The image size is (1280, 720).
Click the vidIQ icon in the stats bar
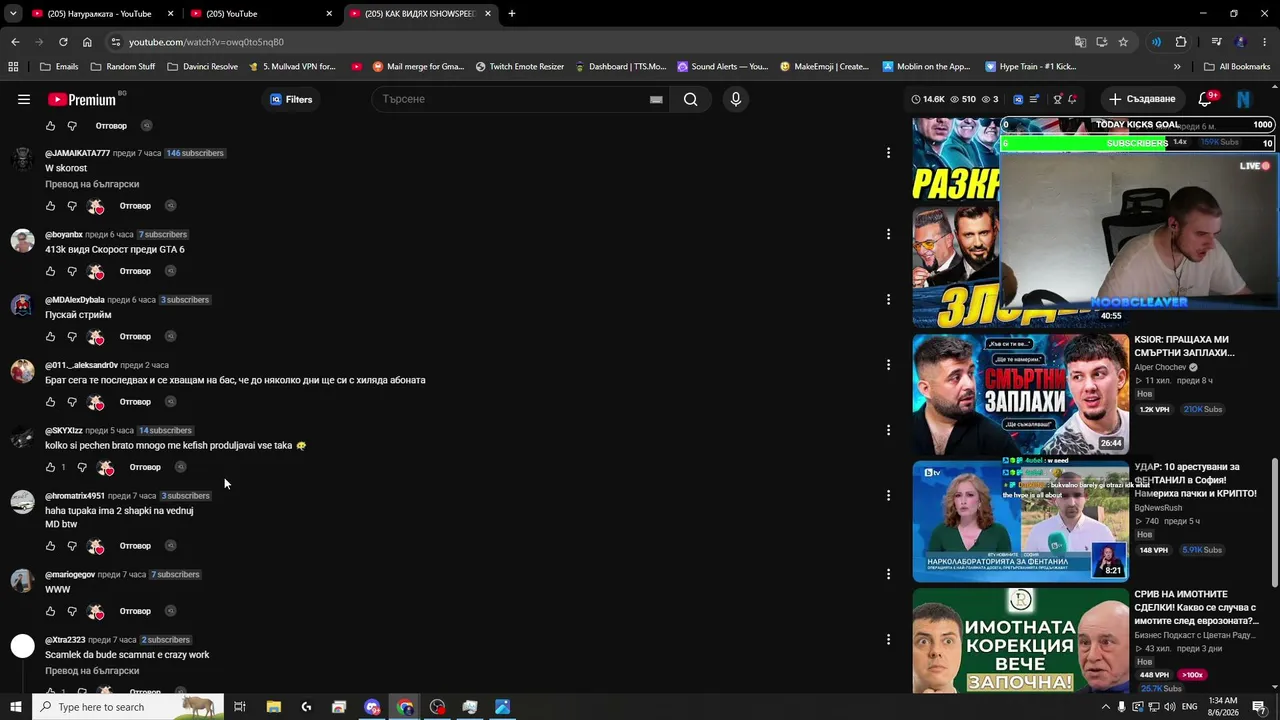click(1018, 99)
